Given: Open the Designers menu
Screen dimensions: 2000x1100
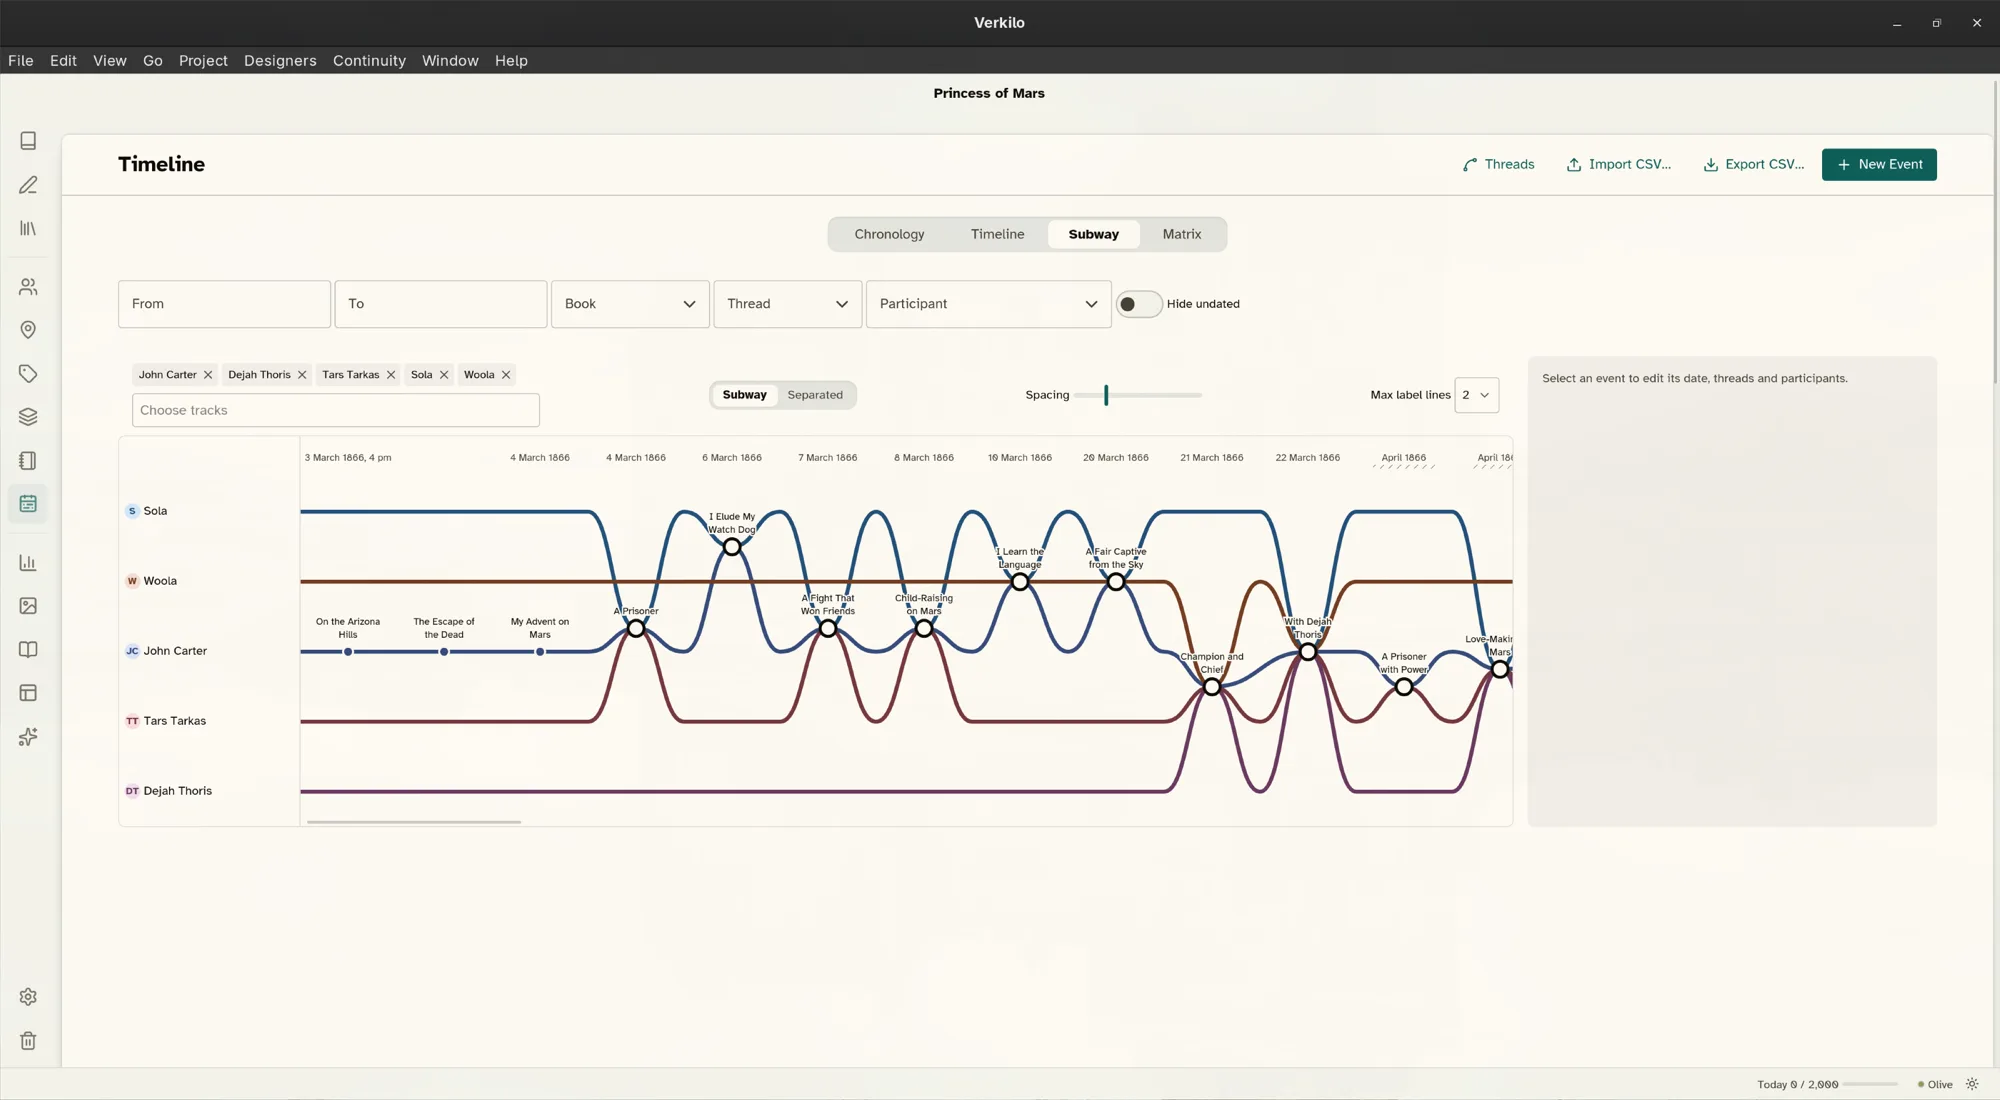Looking at the screenshot, I should pyautogui.click(x=280, y=61).
